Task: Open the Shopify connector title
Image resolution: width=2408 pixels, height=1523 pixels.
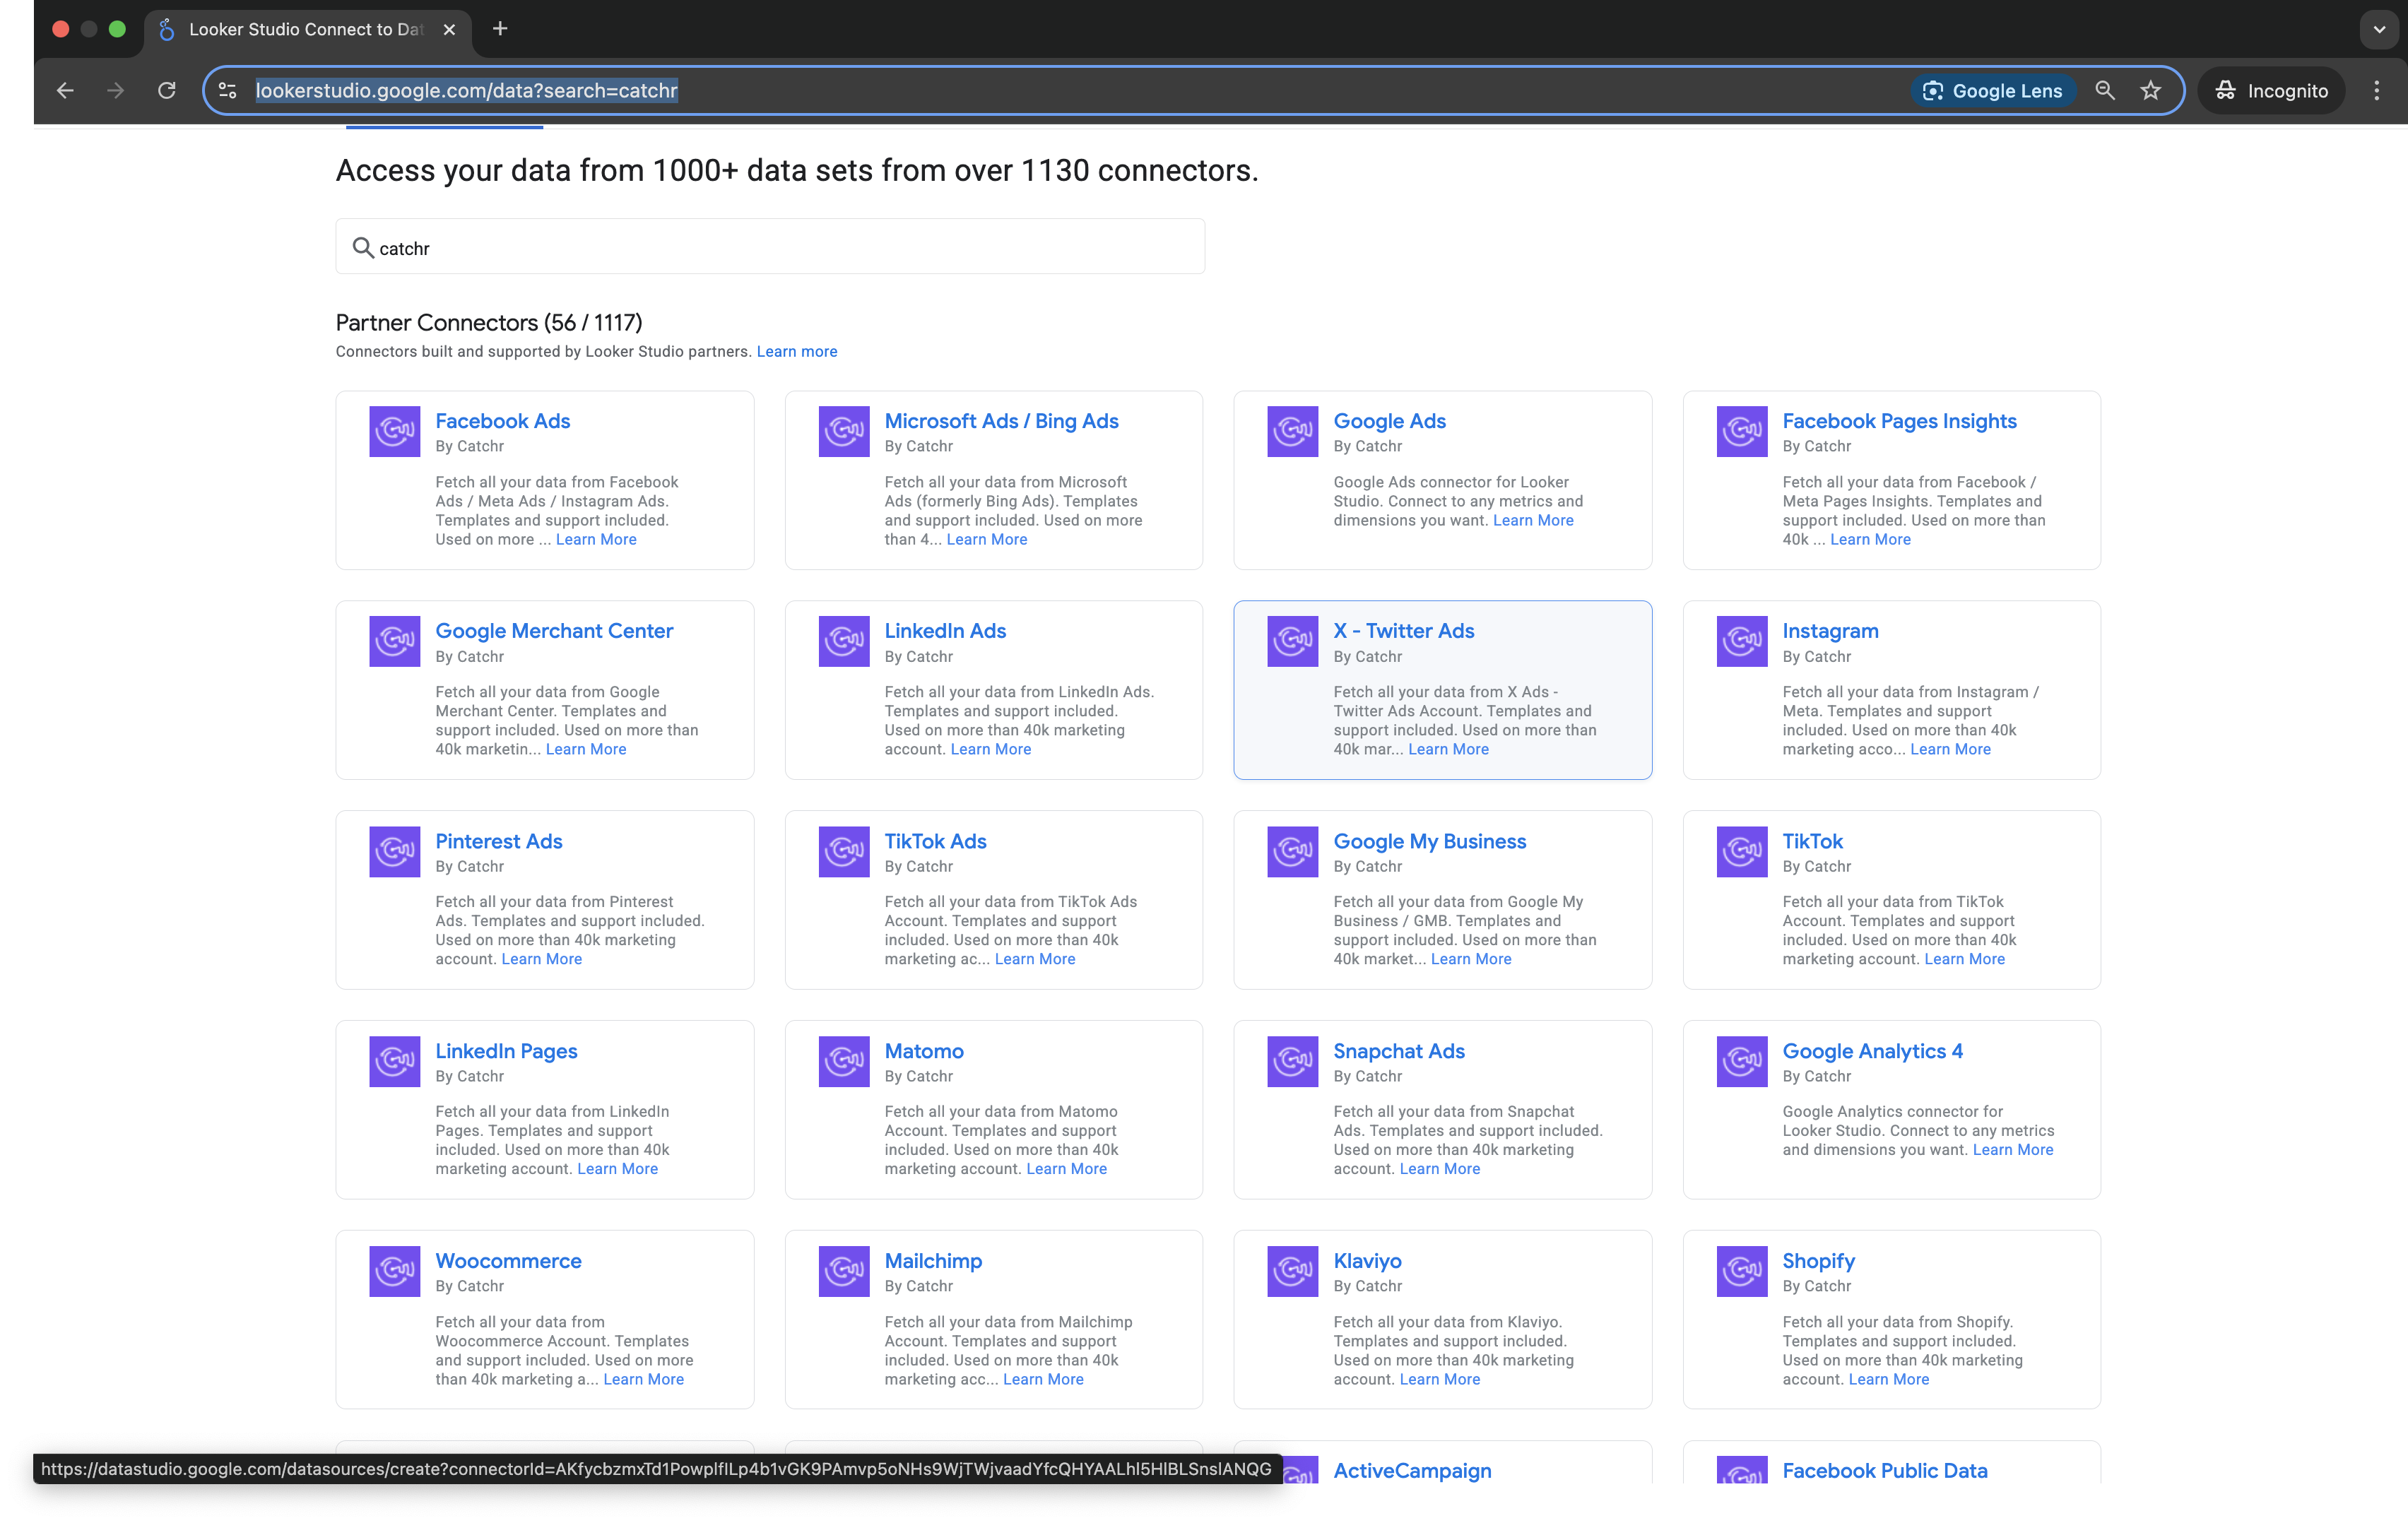Action: click(1818, 1261)
